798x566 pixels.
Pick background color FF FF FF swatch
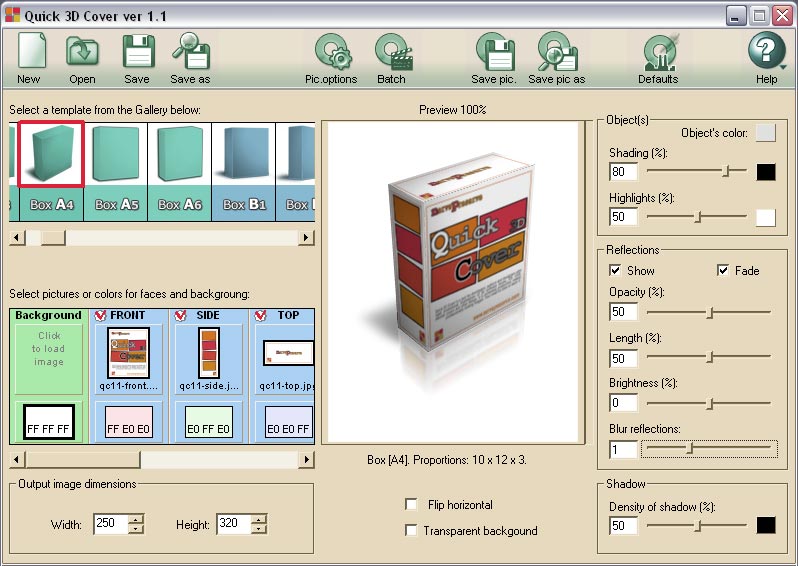(48, 422)
